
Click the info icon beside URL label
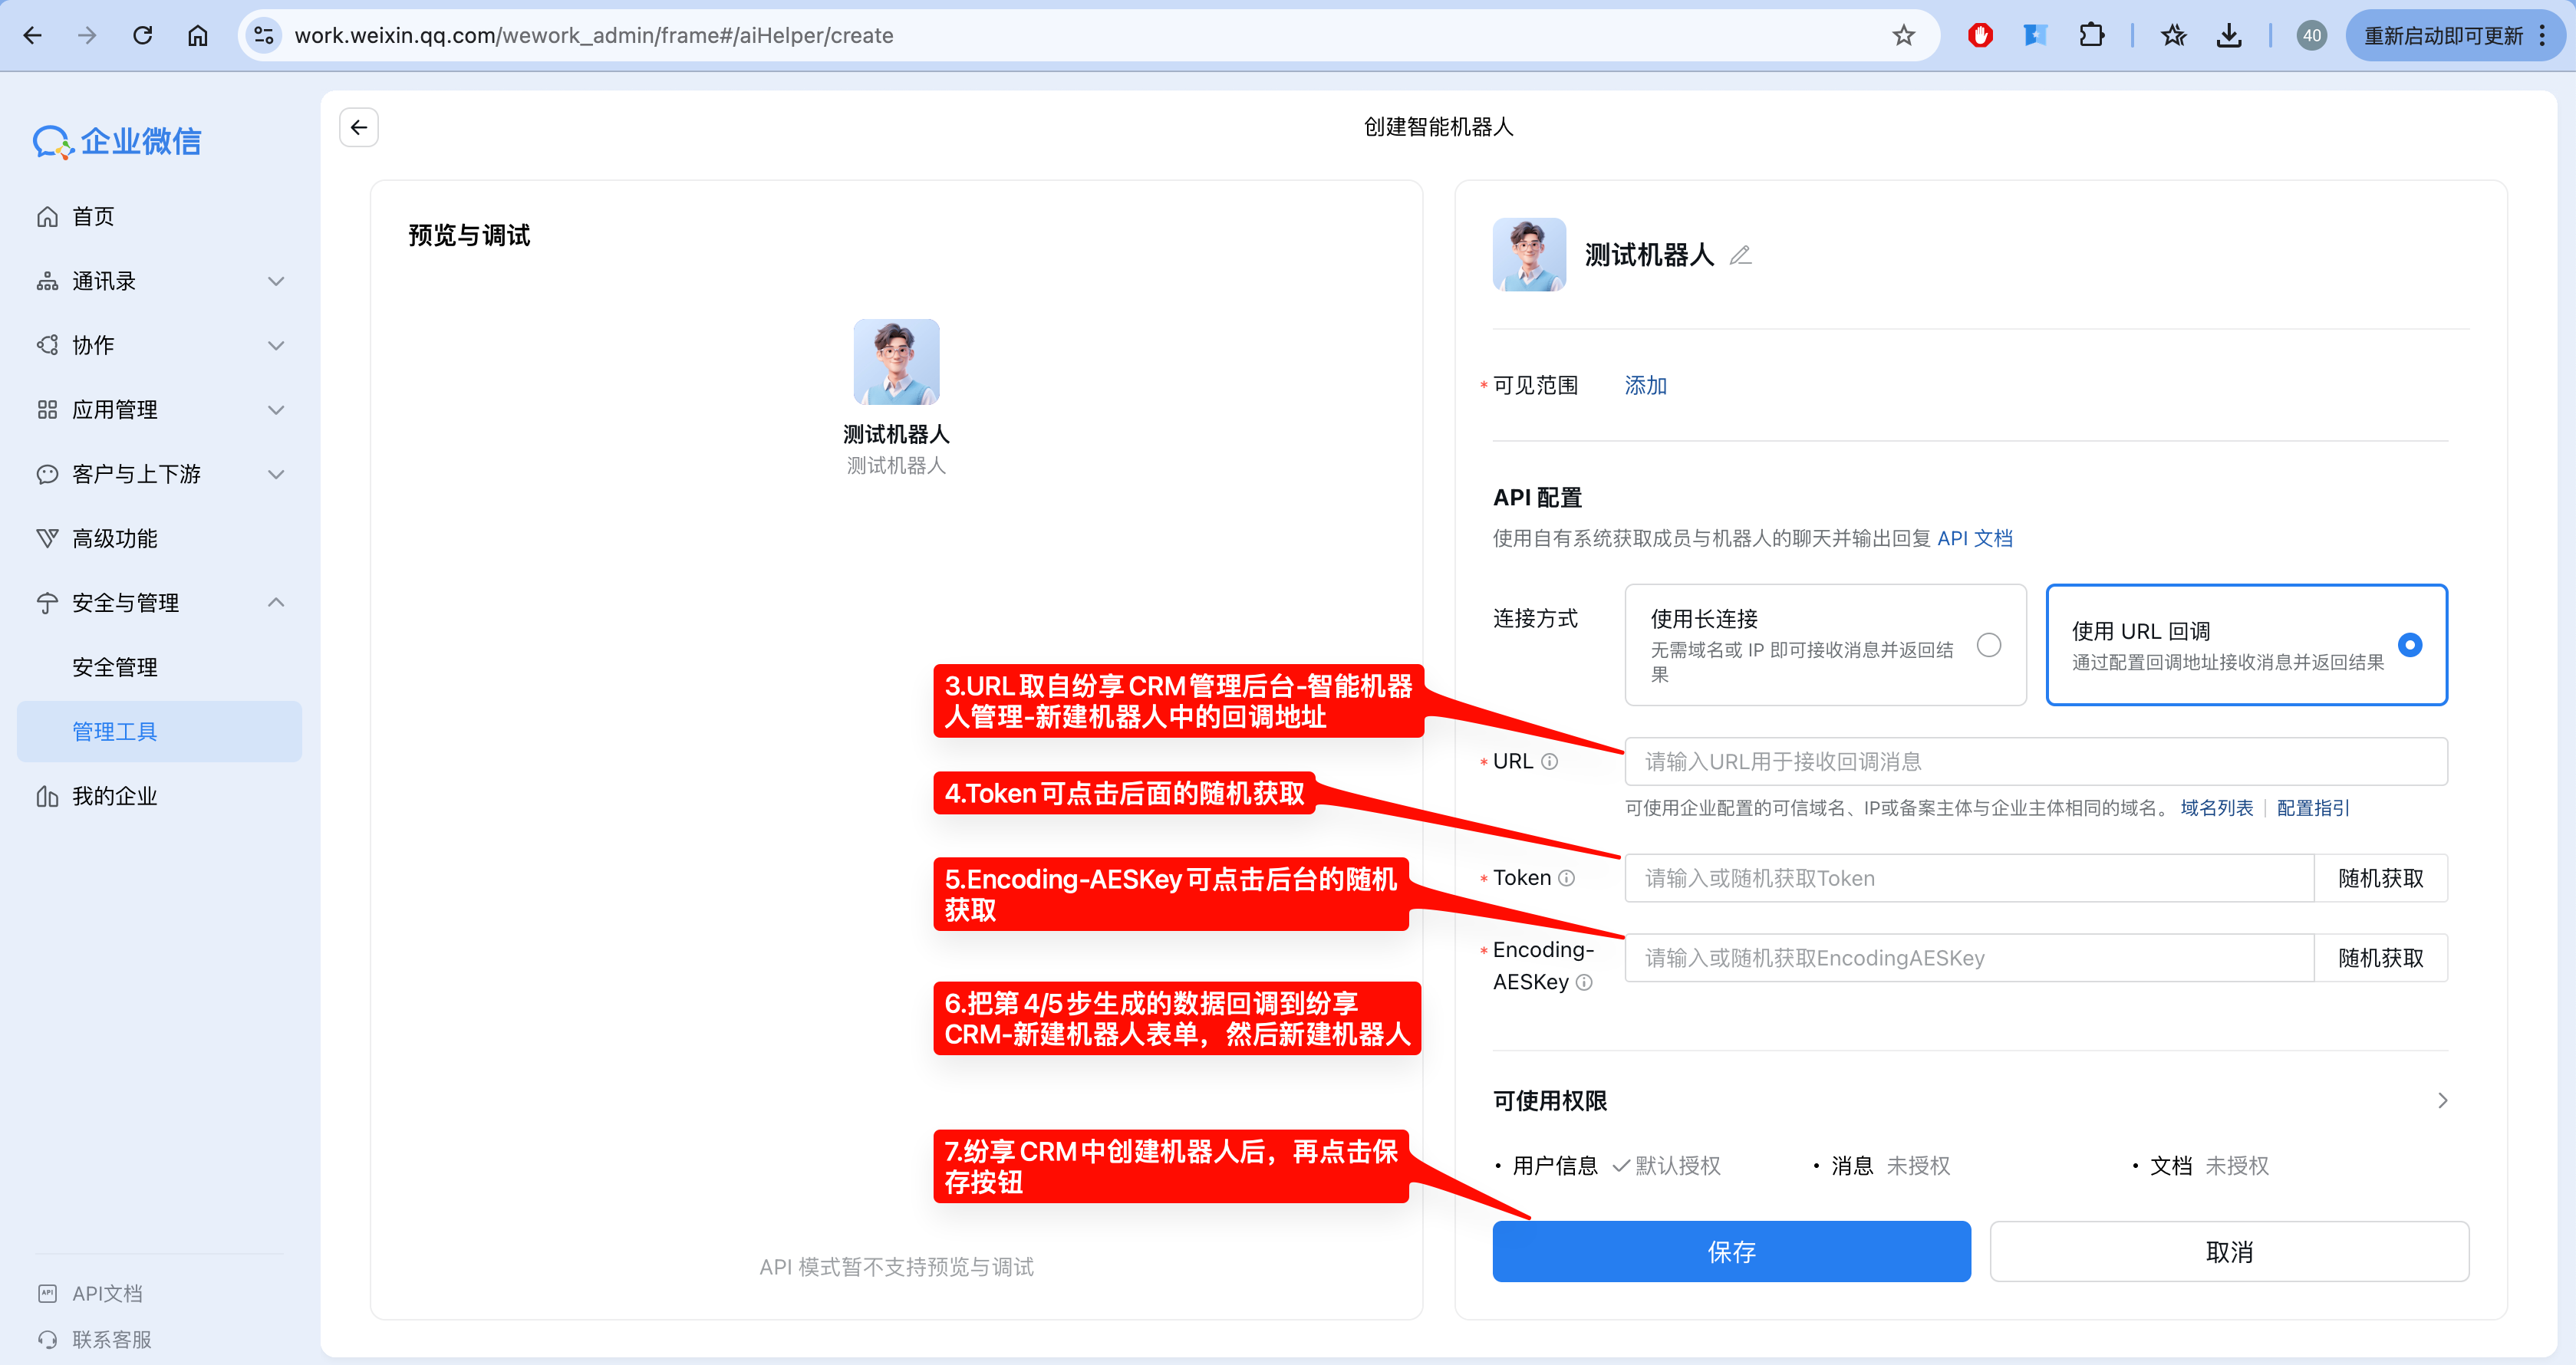pyautogui.click(x=1550, y=762)
